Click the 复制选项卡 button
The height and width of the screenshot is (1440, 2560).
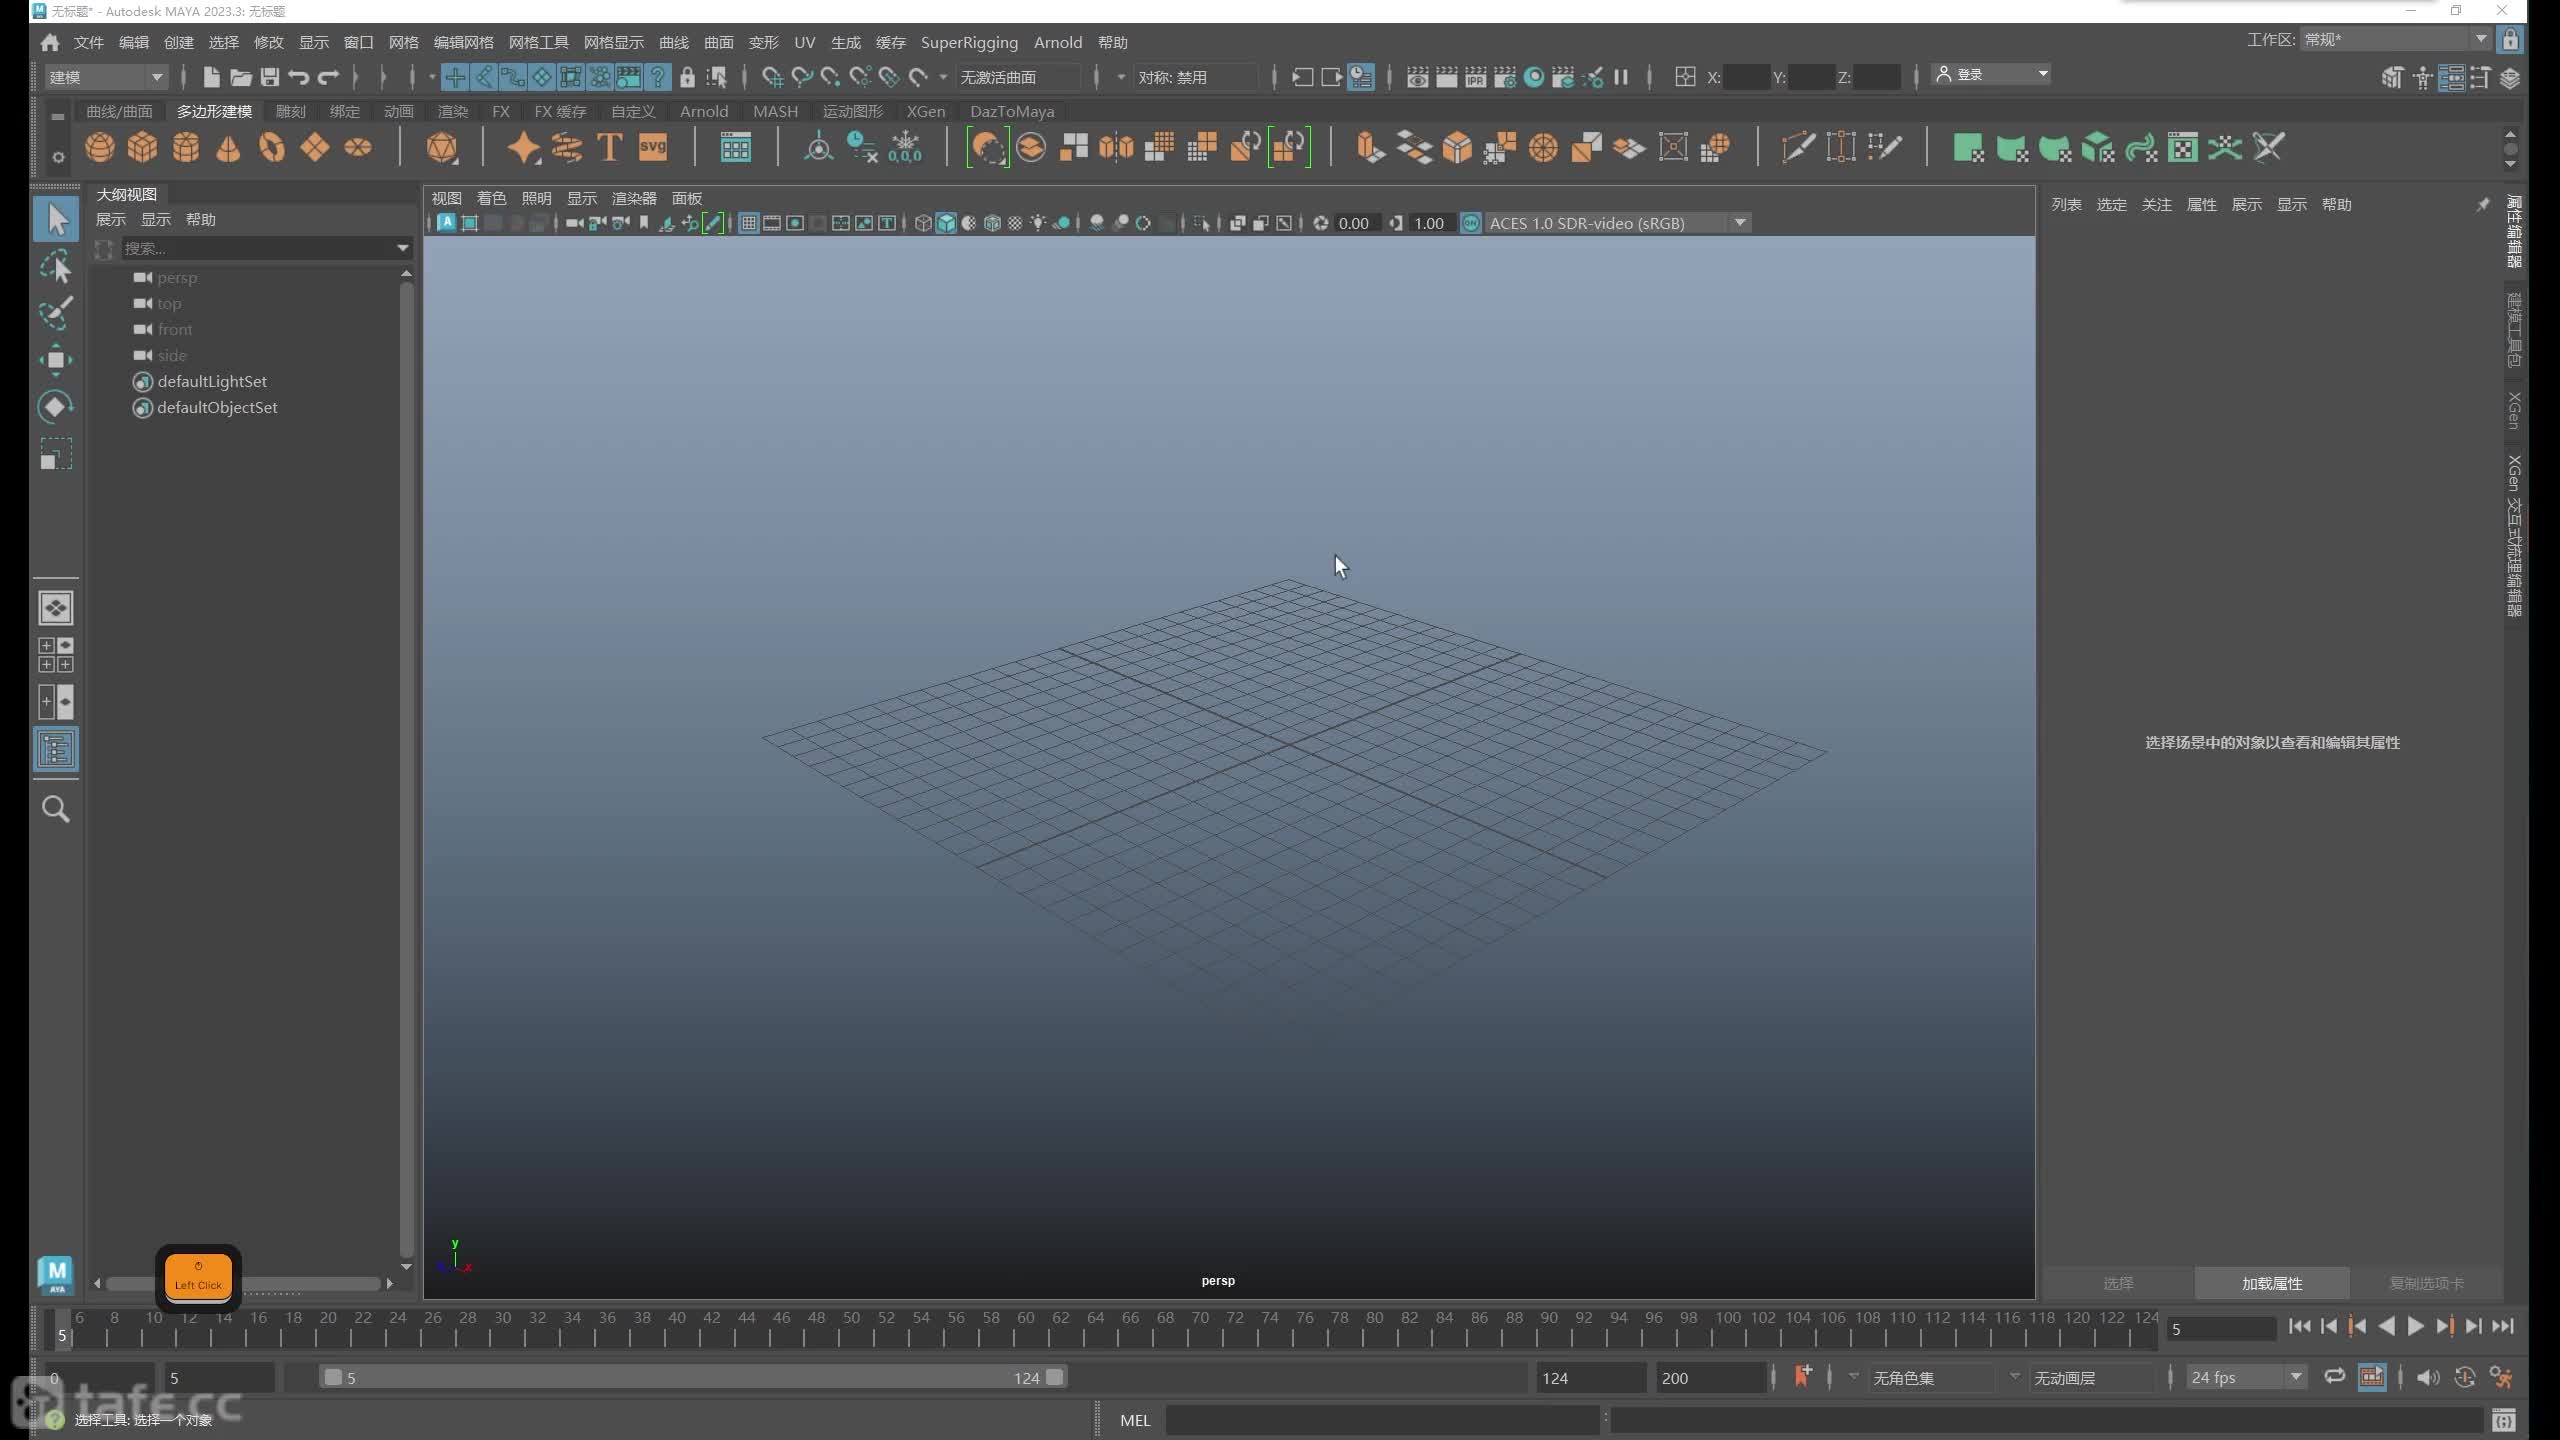(x=2427, y=1283)
